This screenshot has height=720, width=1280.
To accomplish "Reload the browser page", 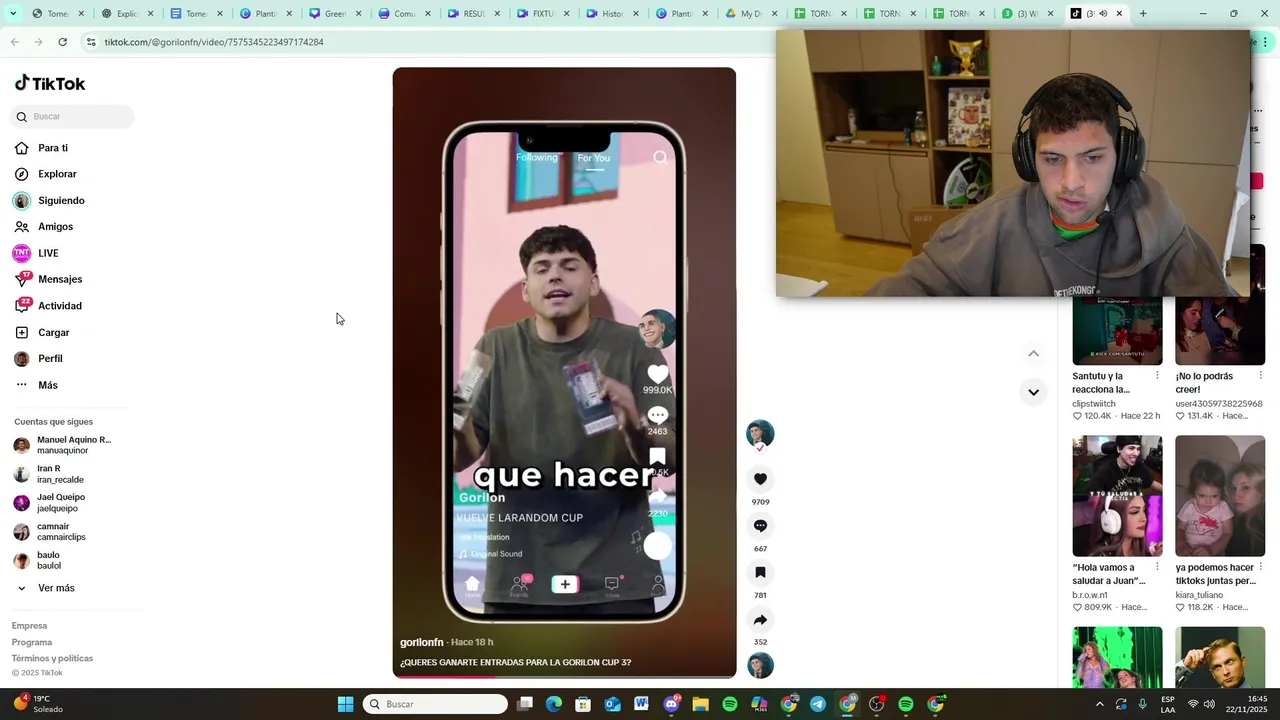I will 62,42.
